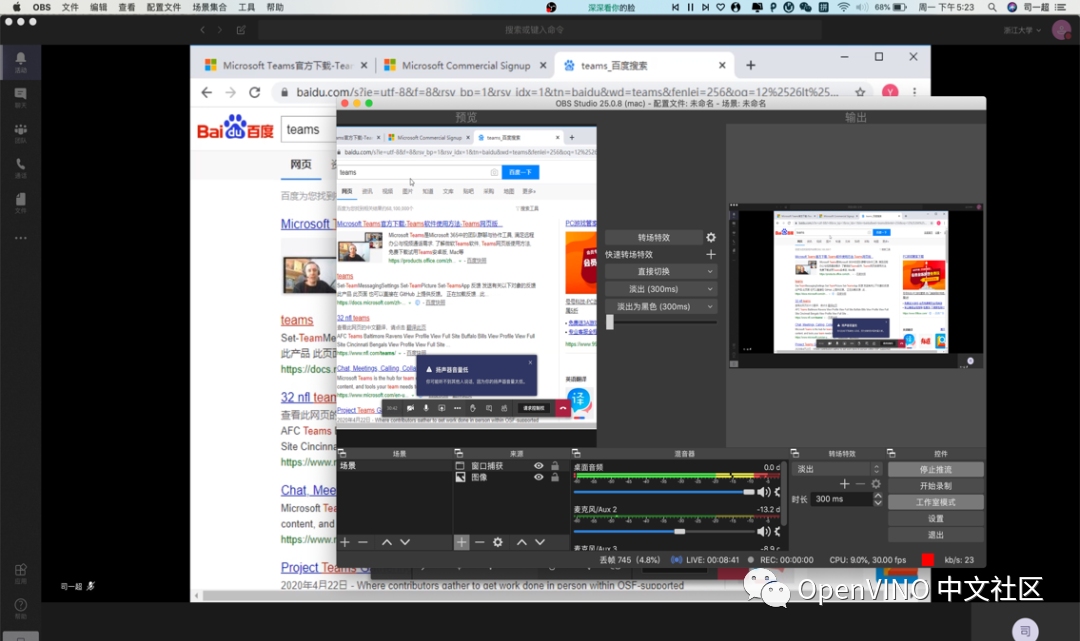
Task: Bookmark the page with the star icon
Action: point(860,92)
